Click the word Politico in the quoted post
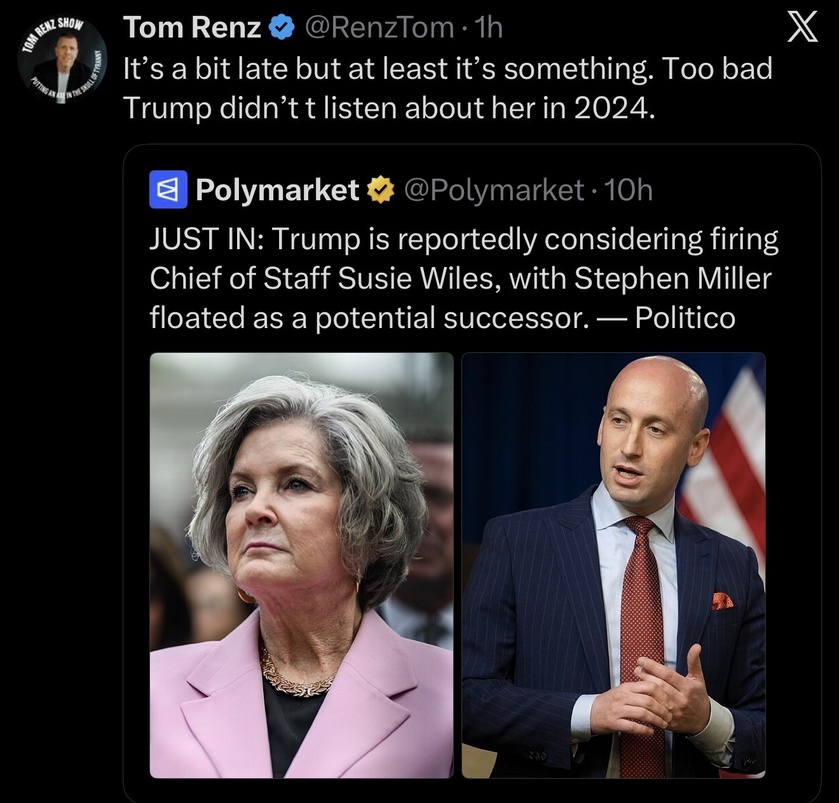The height and width of the screenshot is (803, 839). tap(685, 318)
